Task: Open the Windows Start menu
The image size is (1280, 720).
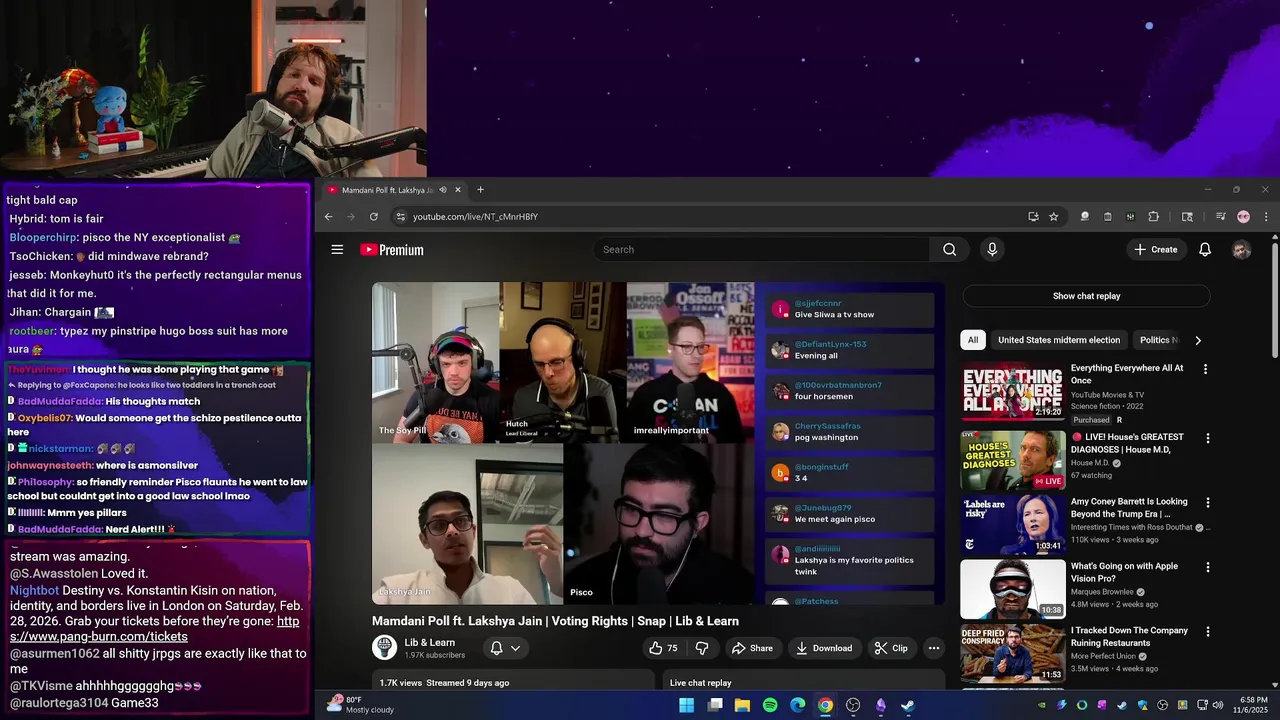Action: click(x=687, y=705)
